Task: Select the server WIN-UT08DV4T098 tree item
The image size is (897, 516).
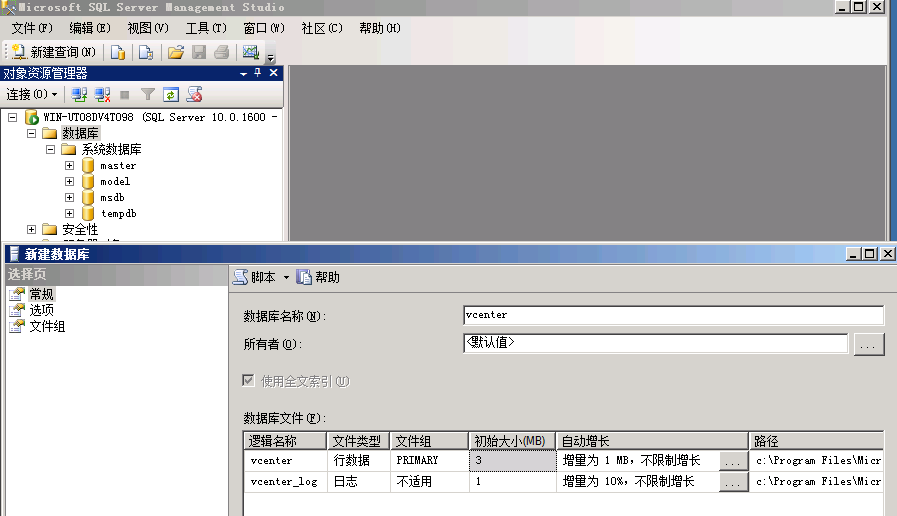Action: [x=154, y=117]
